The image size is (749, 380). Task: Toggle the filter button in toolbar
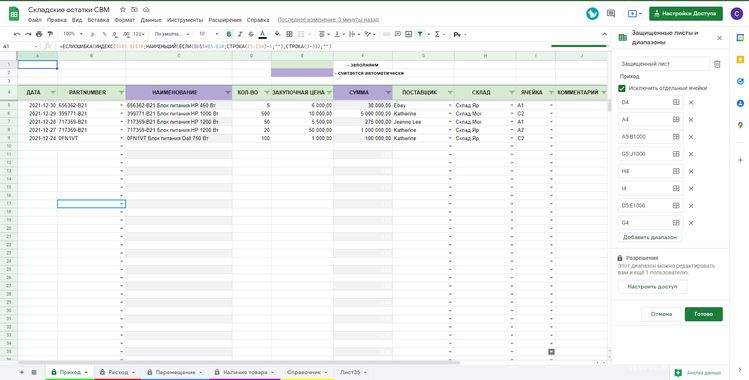click(x=420, y=34)
